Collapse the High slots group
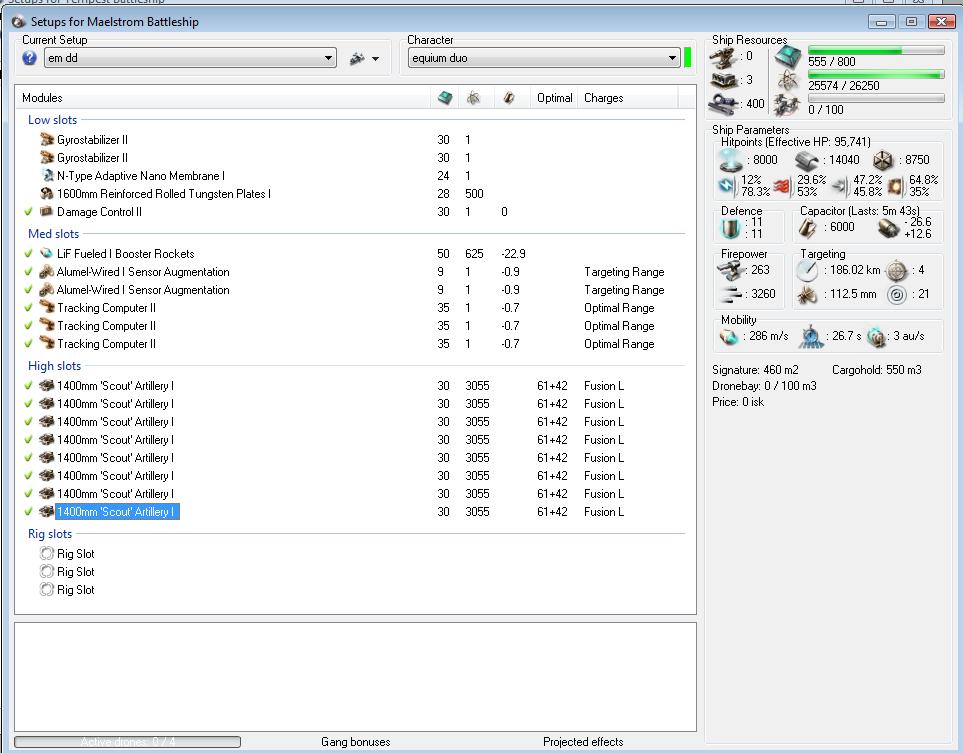Image resolution: width=963 pixels, height=753 pixels. coord(55,366)
